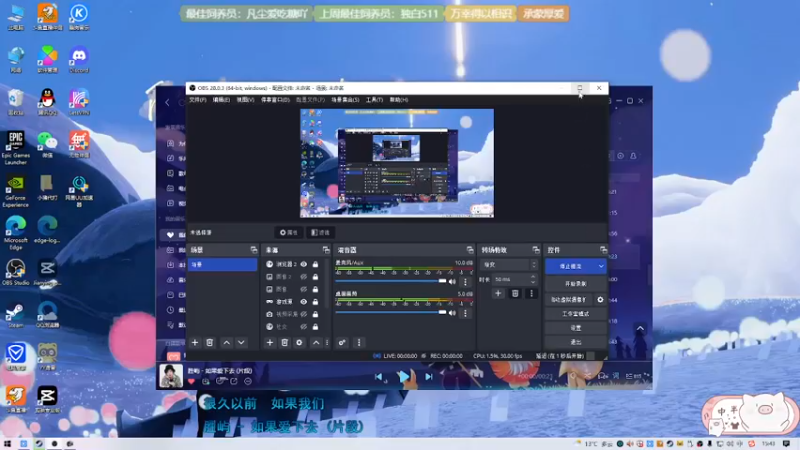Open source Filters button below preview
The image size is (800, 450).
320,233
